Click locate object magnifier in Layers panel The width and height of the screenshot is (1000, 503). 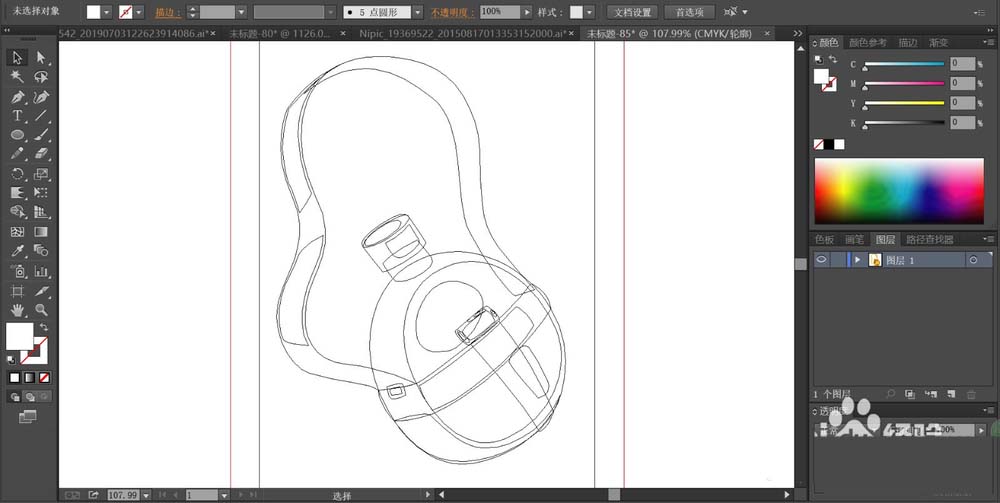click(891, 395)
